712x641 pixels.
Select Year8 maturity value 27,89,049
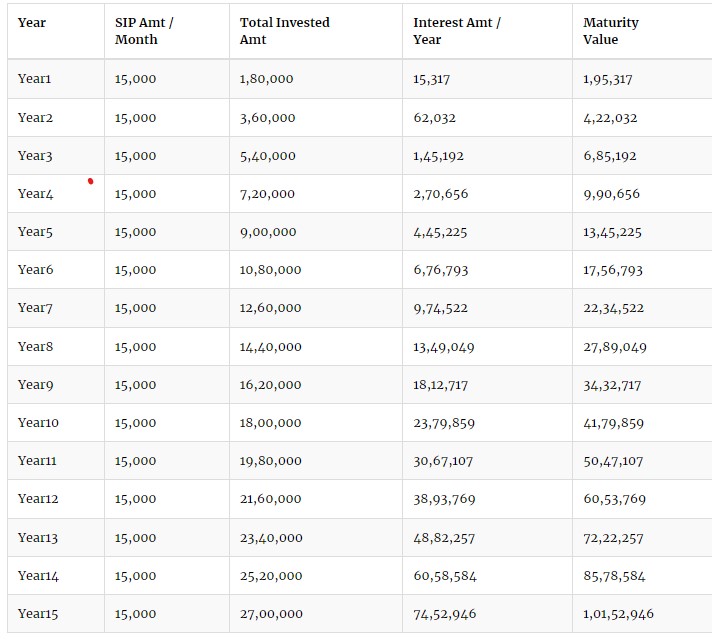click(x=615, y=347)
